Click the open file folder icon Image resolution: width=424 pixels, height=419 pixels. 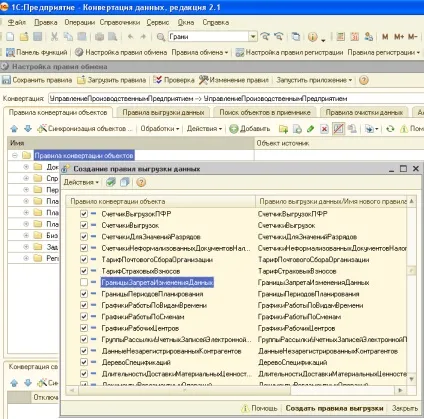[x=24, y=37]
